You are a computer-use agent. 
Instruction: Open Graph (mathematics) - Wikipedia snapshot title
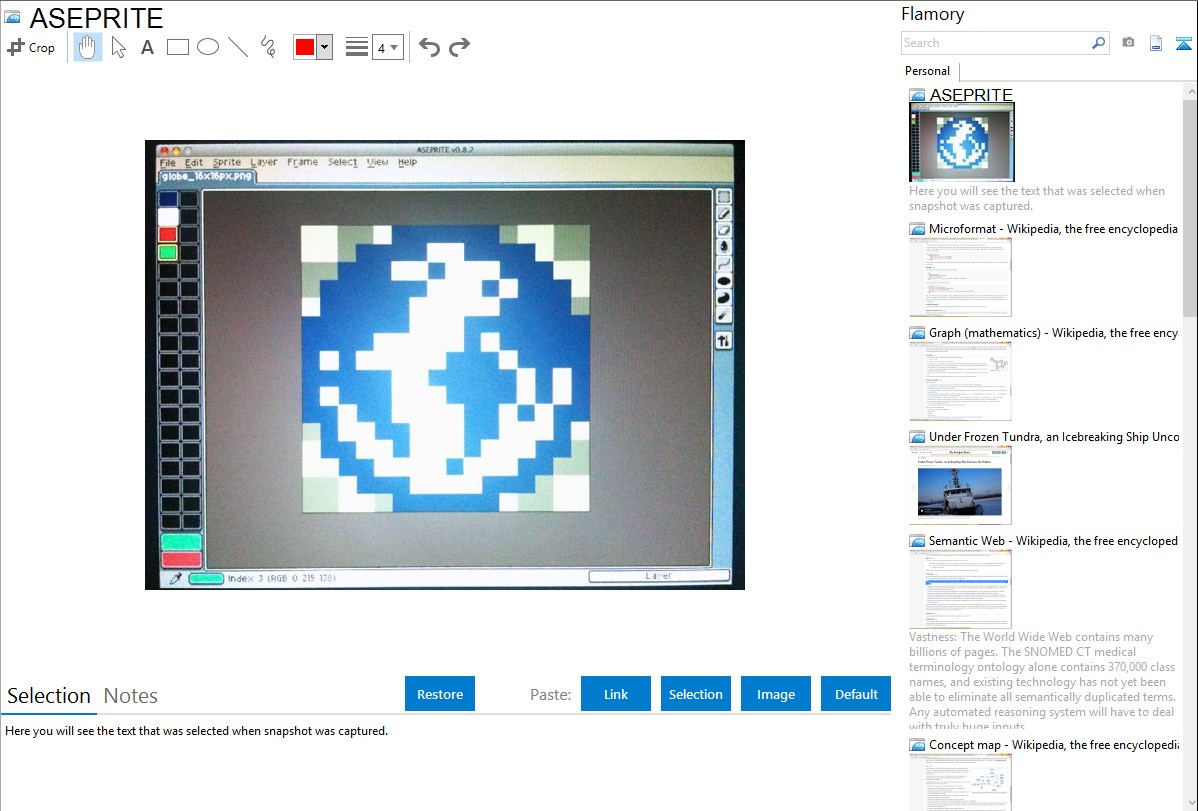1053,333
